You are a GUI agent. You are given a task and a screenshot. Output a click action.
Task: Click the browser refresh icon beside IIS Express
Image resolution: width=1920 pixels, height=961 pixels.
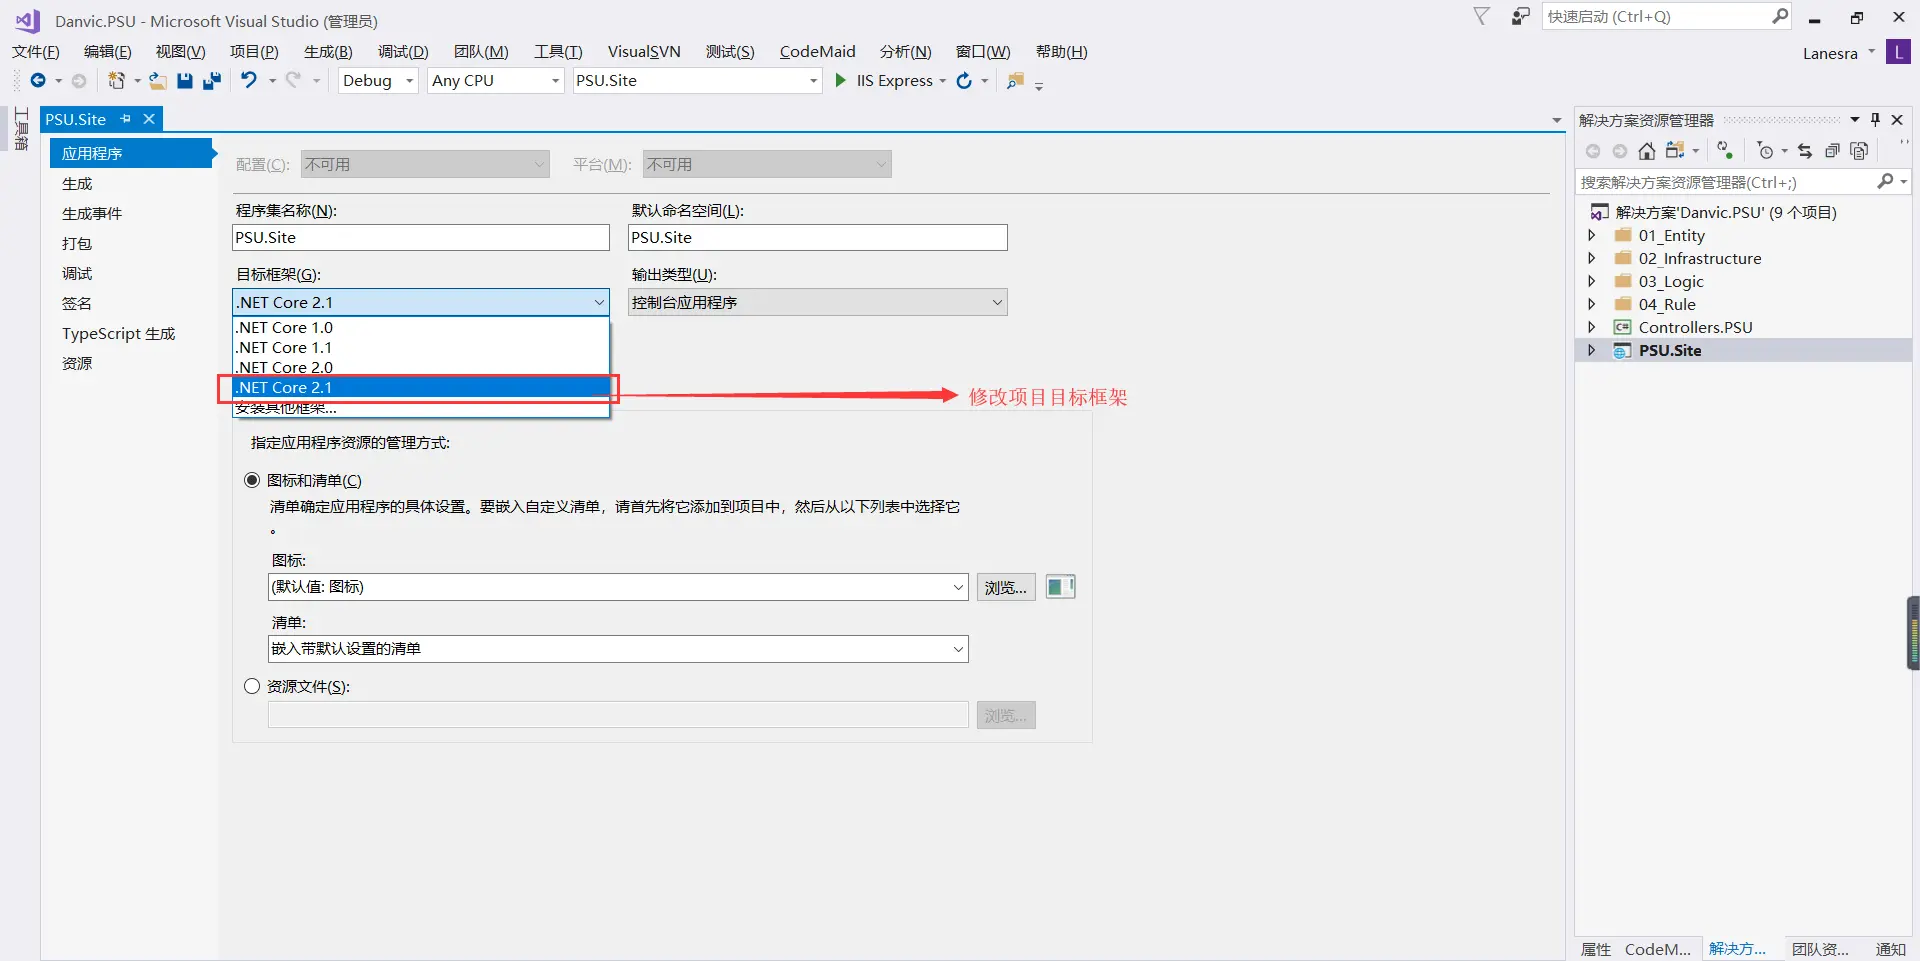point(964,81)
